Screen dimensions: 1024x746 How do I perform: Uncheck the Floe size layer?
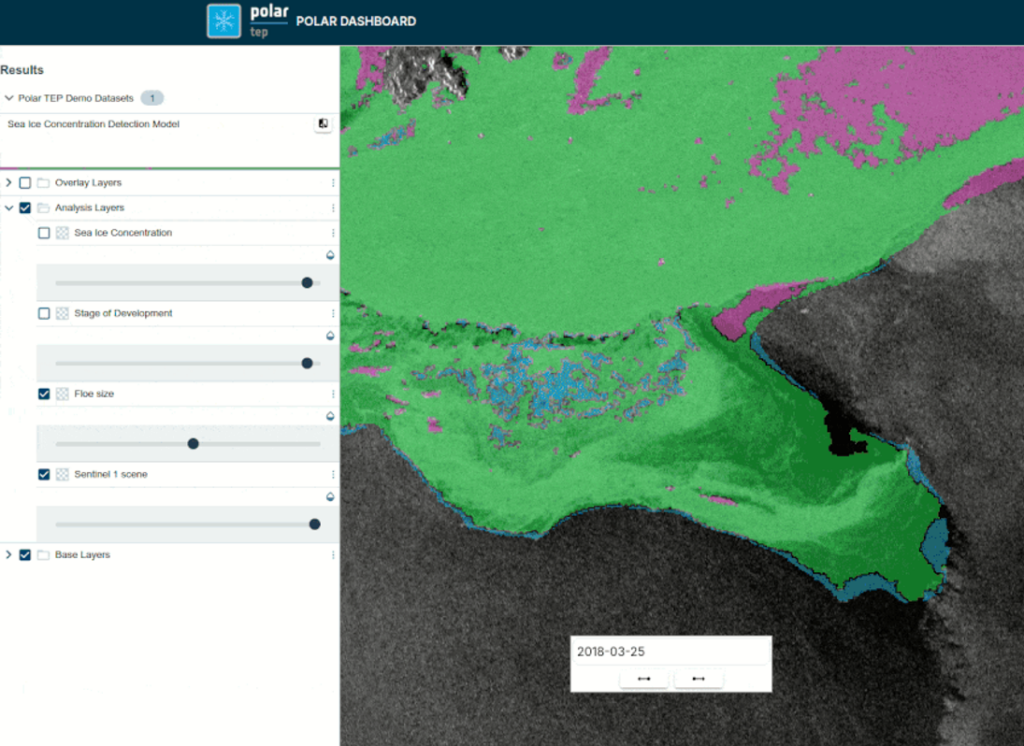pyautogui.click(x=44, y=394)
